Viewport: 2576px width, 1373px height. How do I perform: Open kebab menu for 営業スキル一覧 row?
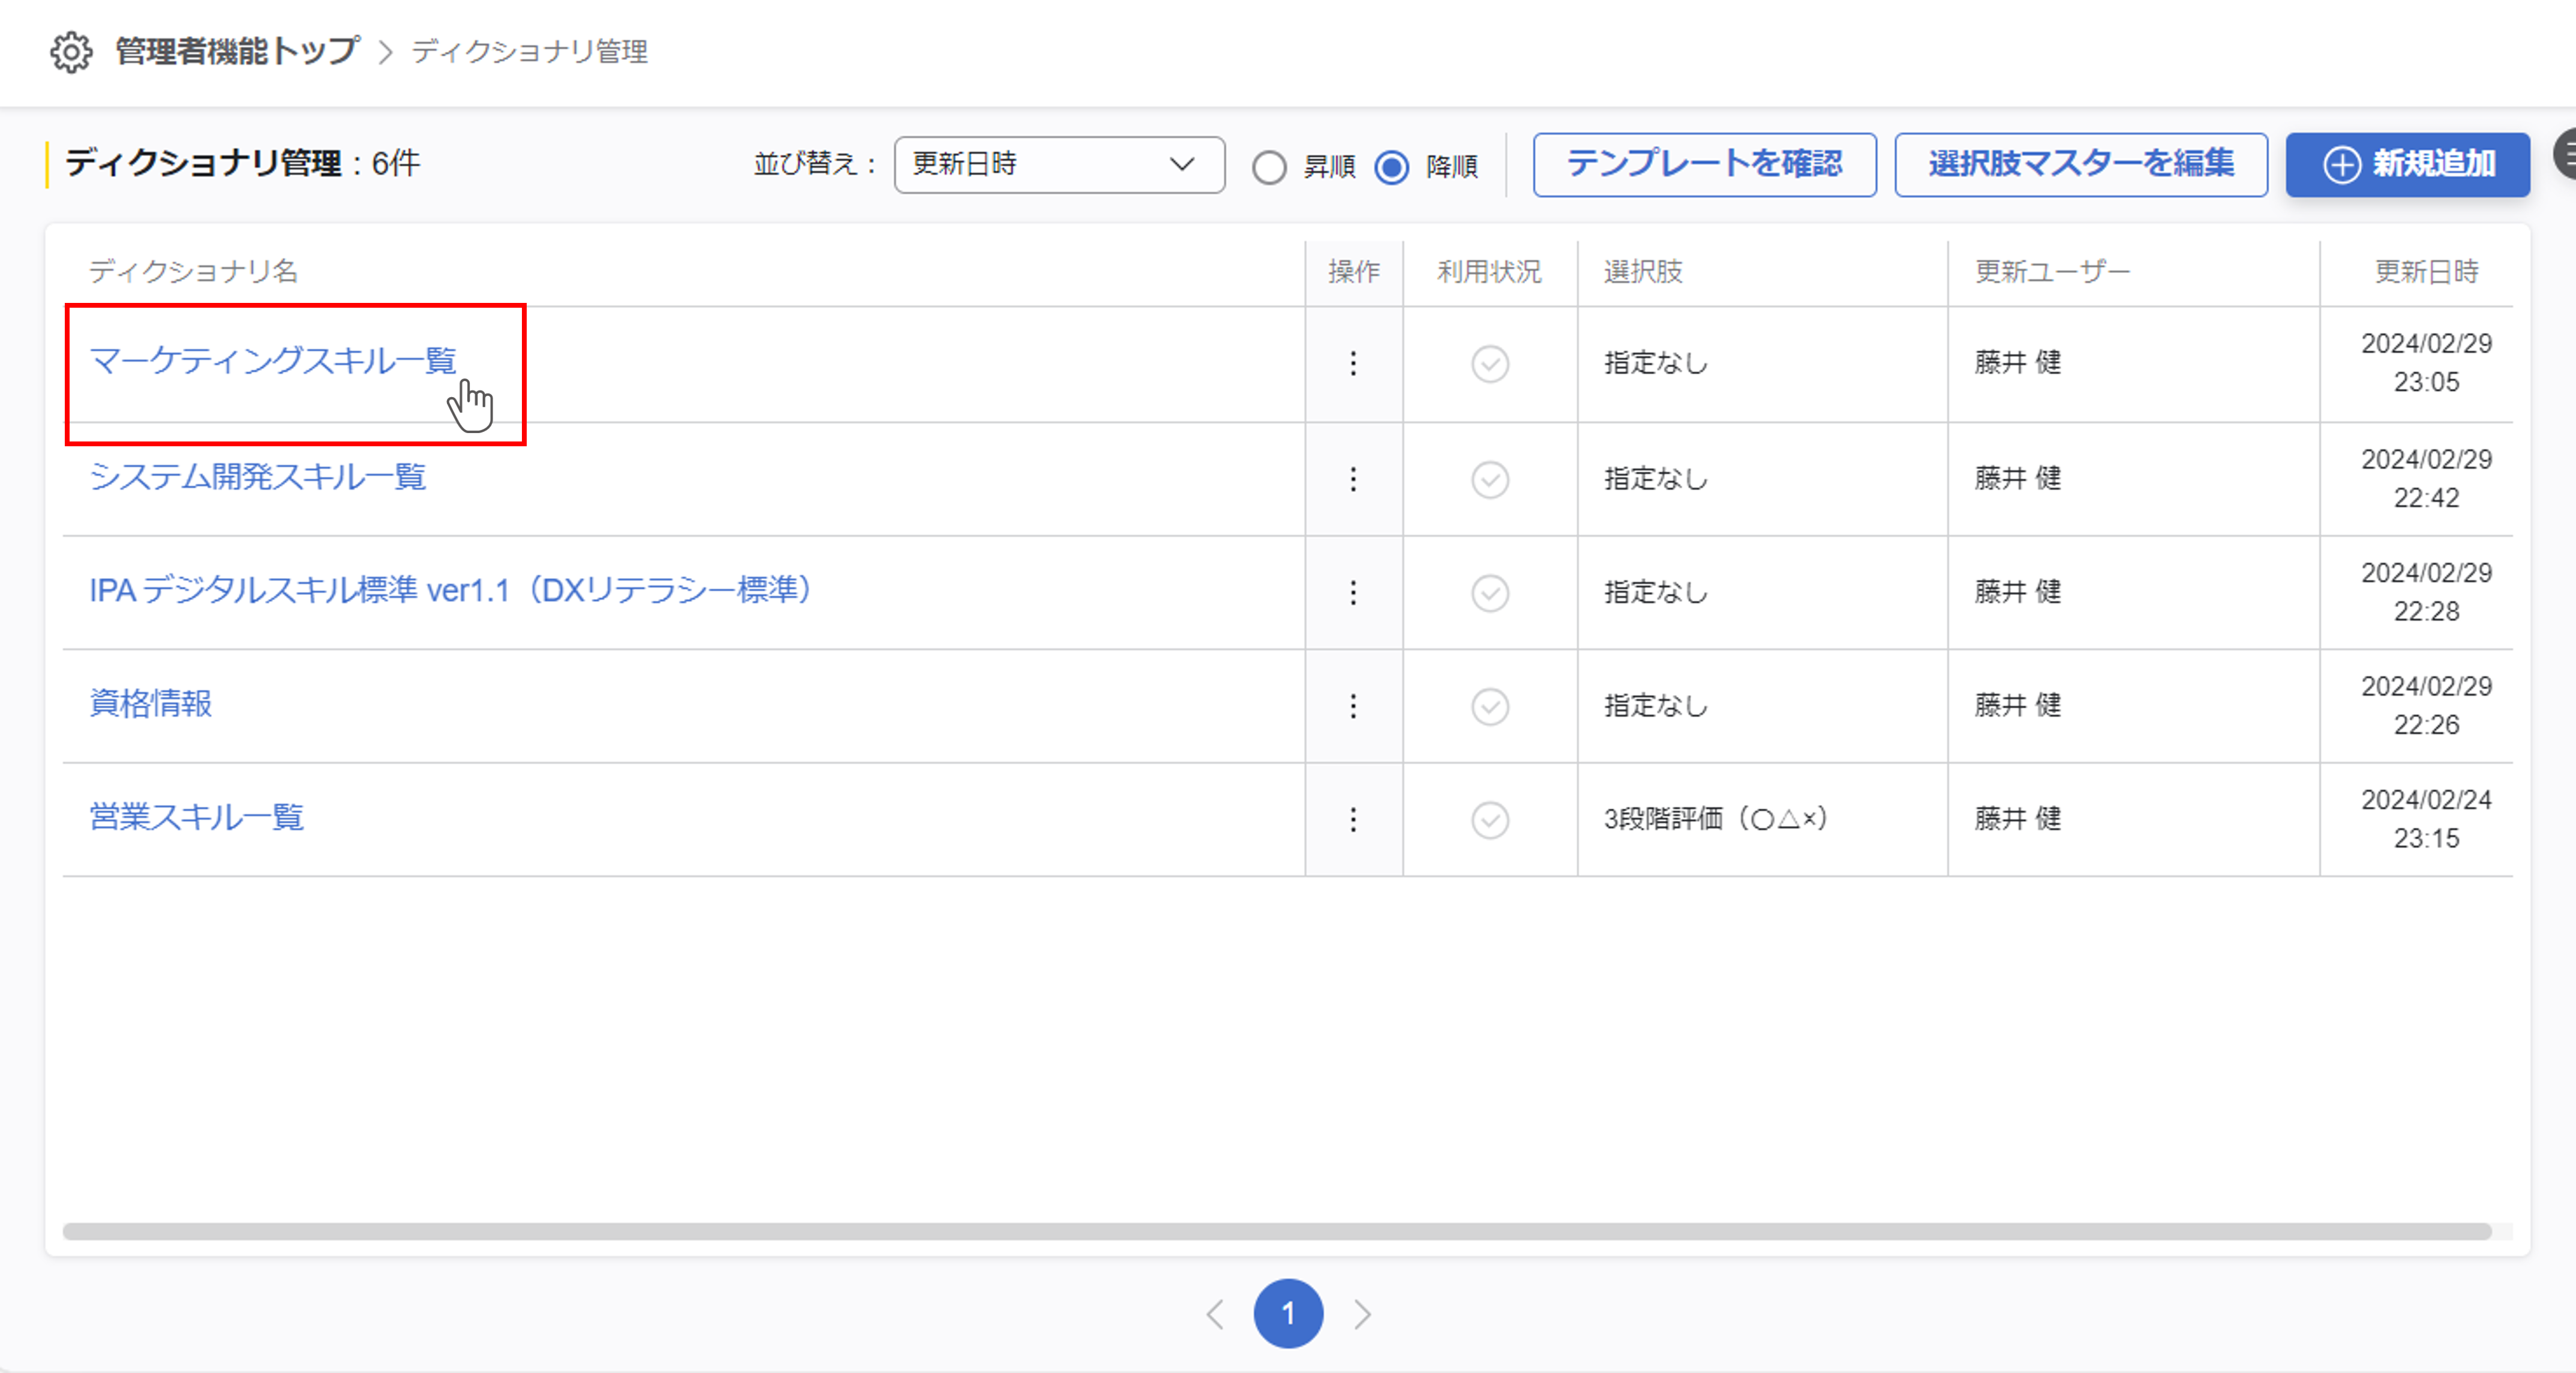tap(1353, 820)
